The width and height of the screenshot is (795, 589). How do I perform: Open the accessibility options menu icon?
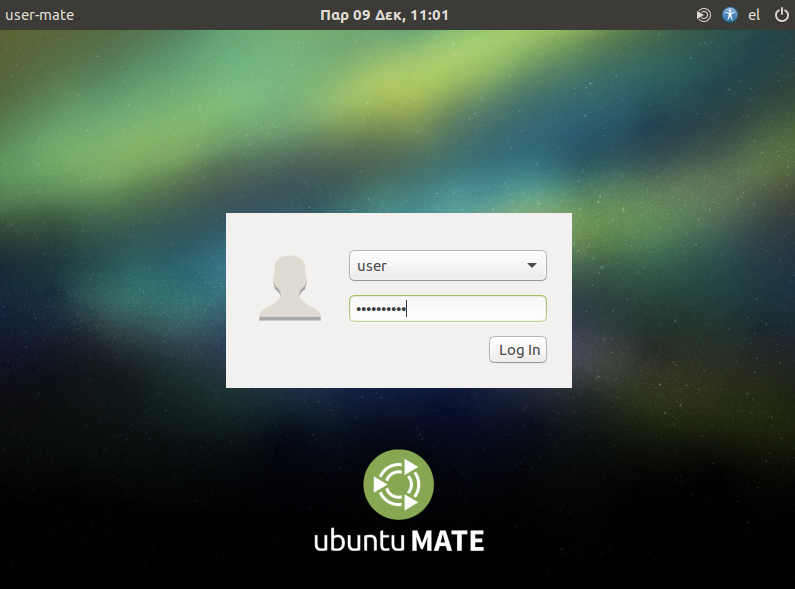730,15
